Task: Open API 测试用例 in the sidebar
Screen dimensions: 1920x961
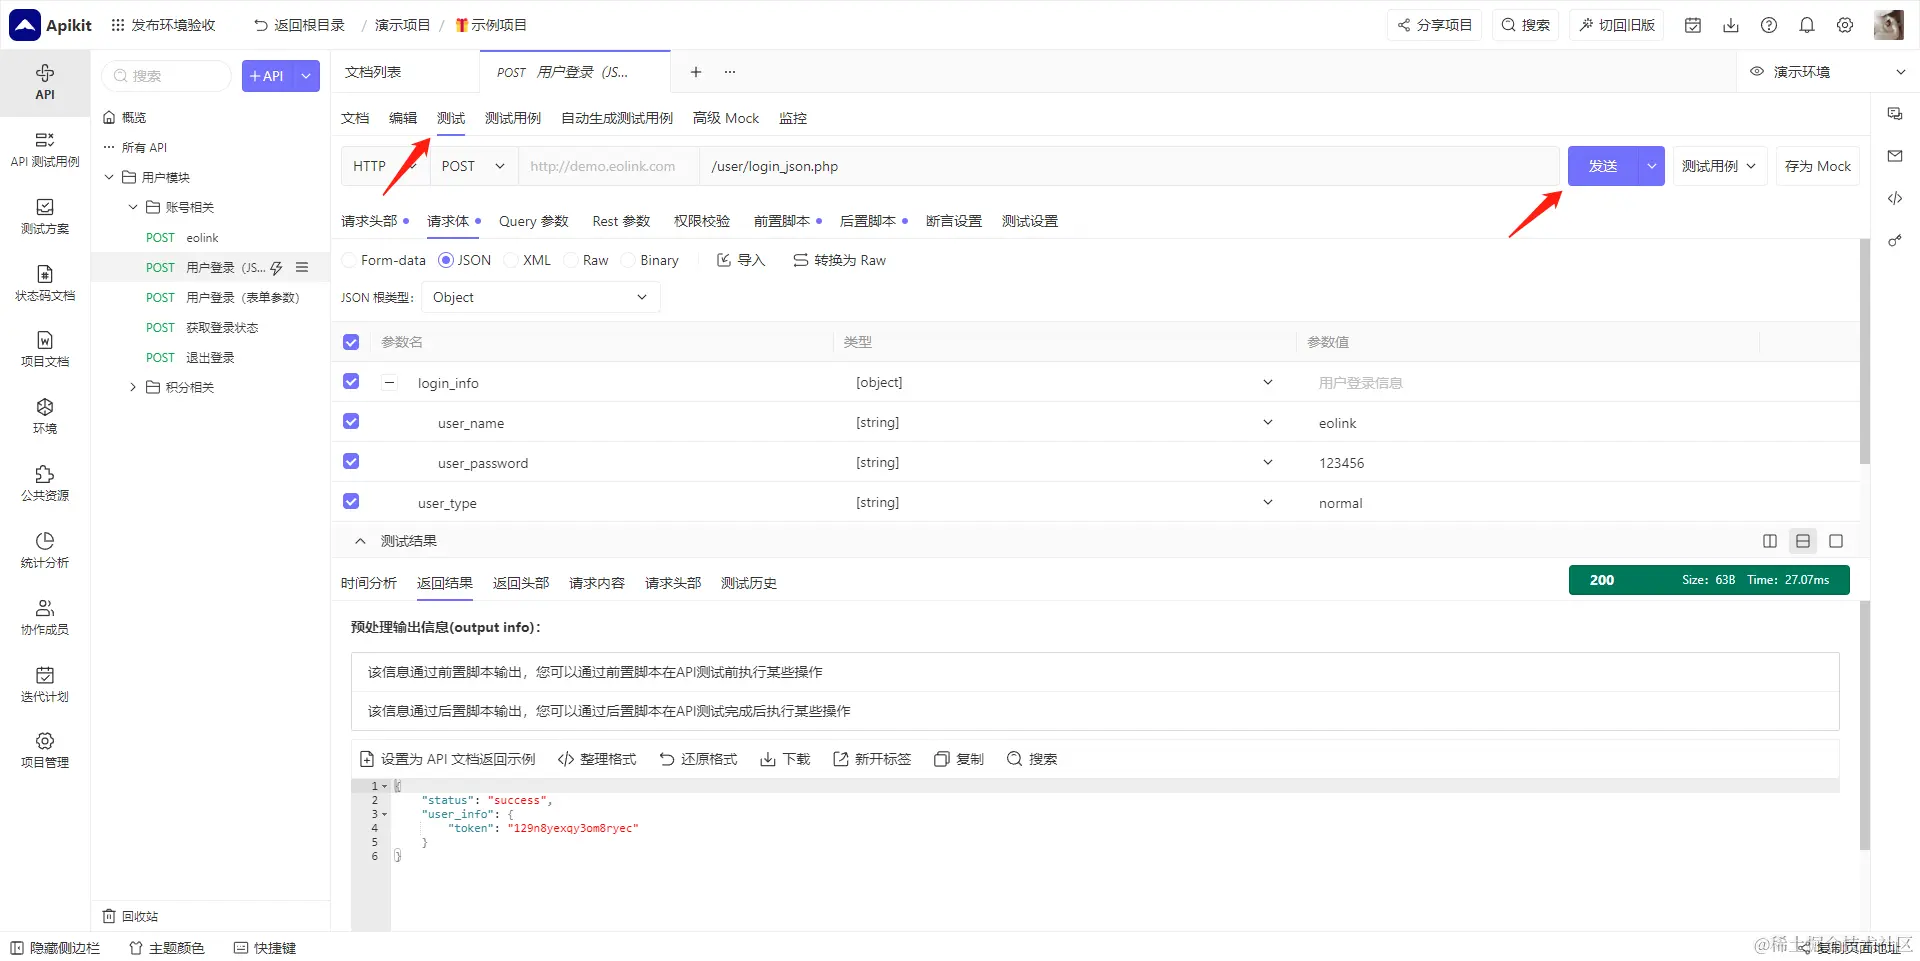Action: (45, 150)
